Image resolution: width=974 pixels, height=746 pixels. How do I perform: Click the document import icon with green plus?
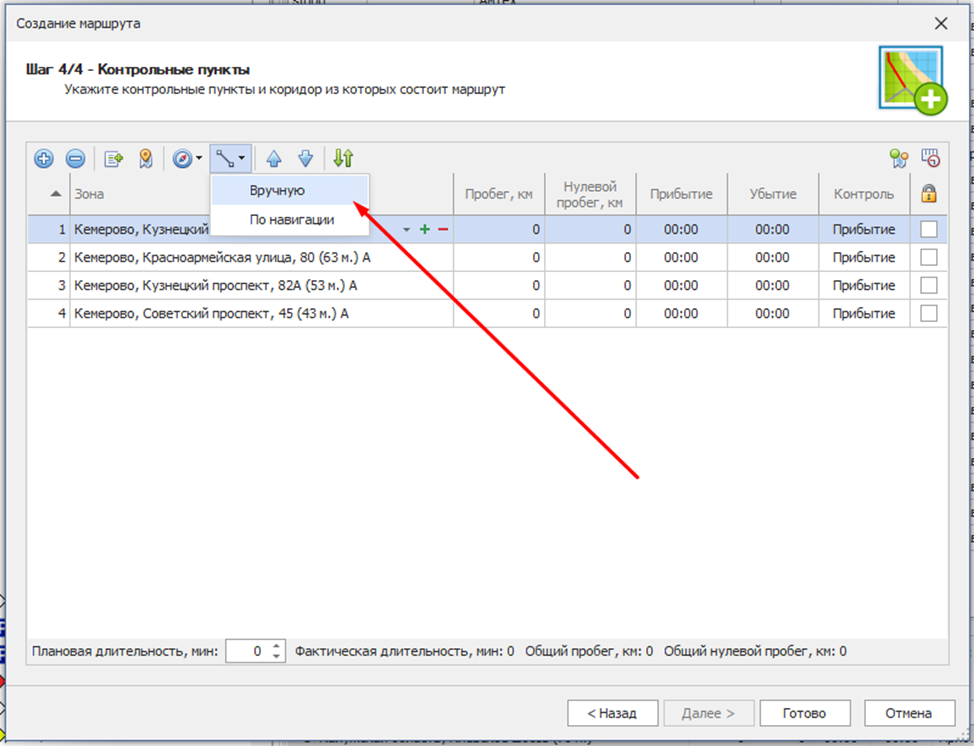pyautogui.click(x=114, y=158)
